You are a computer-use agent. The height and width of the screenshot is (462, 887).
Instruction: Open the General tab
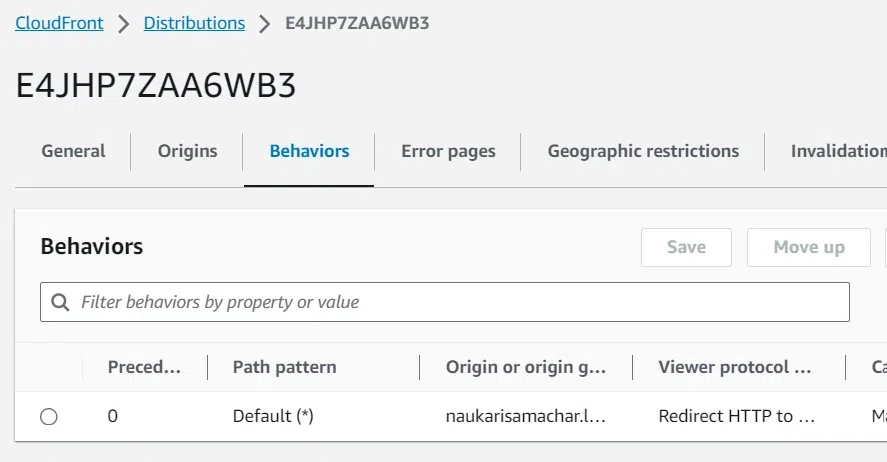(73, 152)
